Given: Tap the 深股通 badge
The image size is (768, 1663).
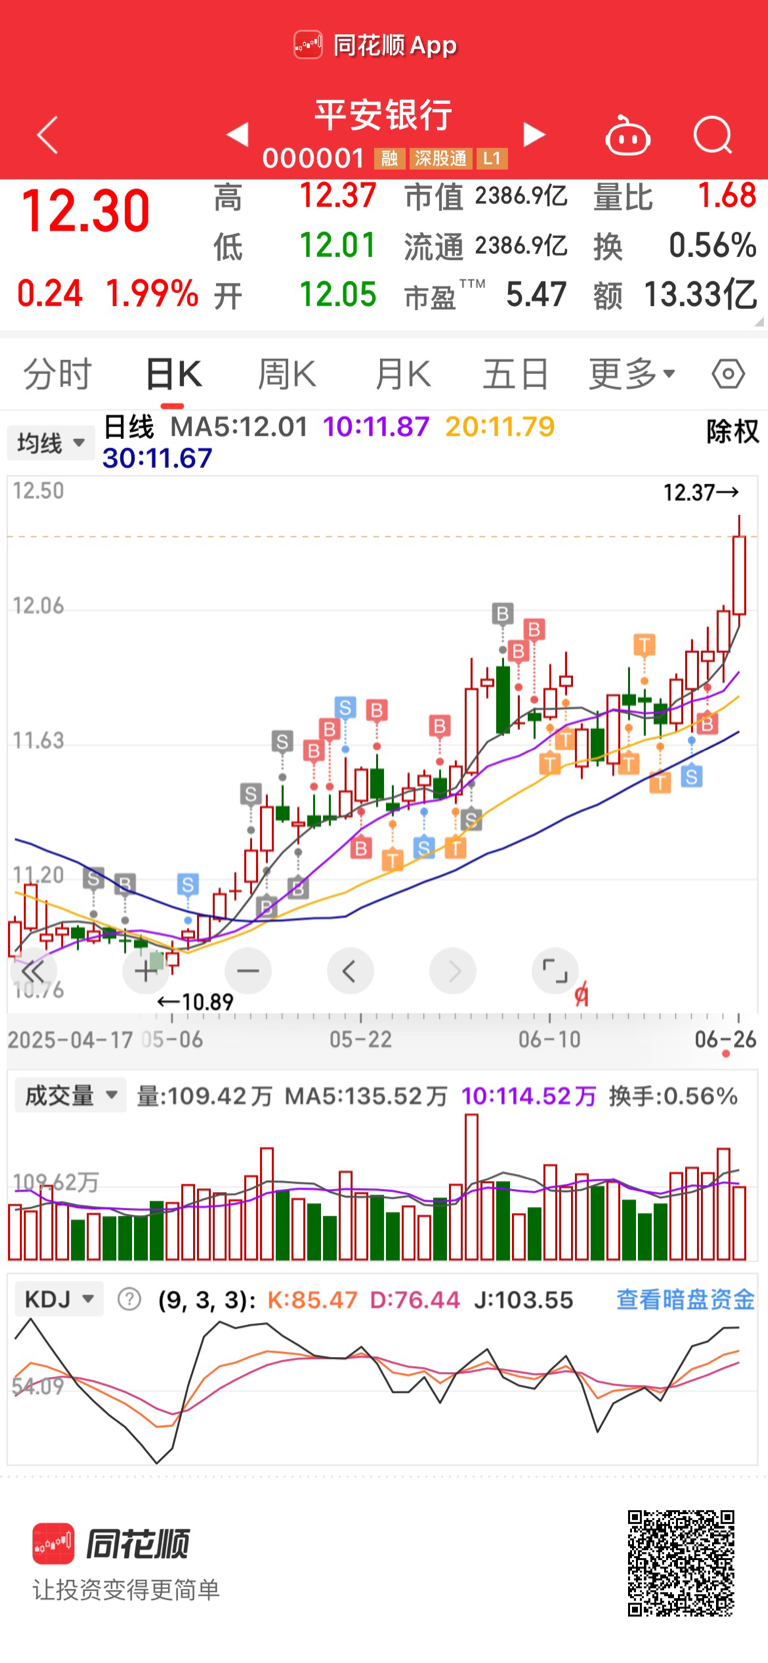Looking at the screenshot, I should (441, 158).
